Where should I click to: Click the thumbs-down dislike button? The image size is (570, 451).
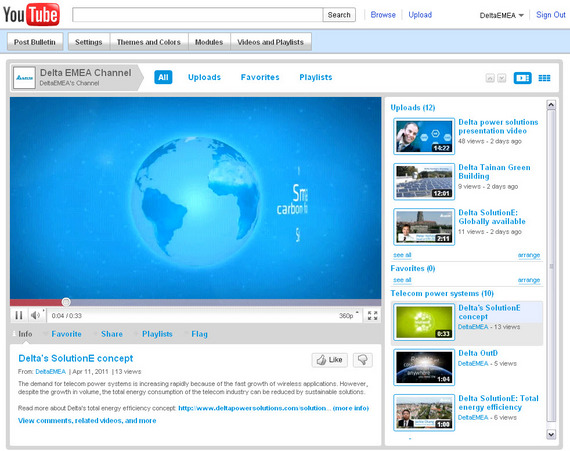pyautogui.click(x=362, y=360)
